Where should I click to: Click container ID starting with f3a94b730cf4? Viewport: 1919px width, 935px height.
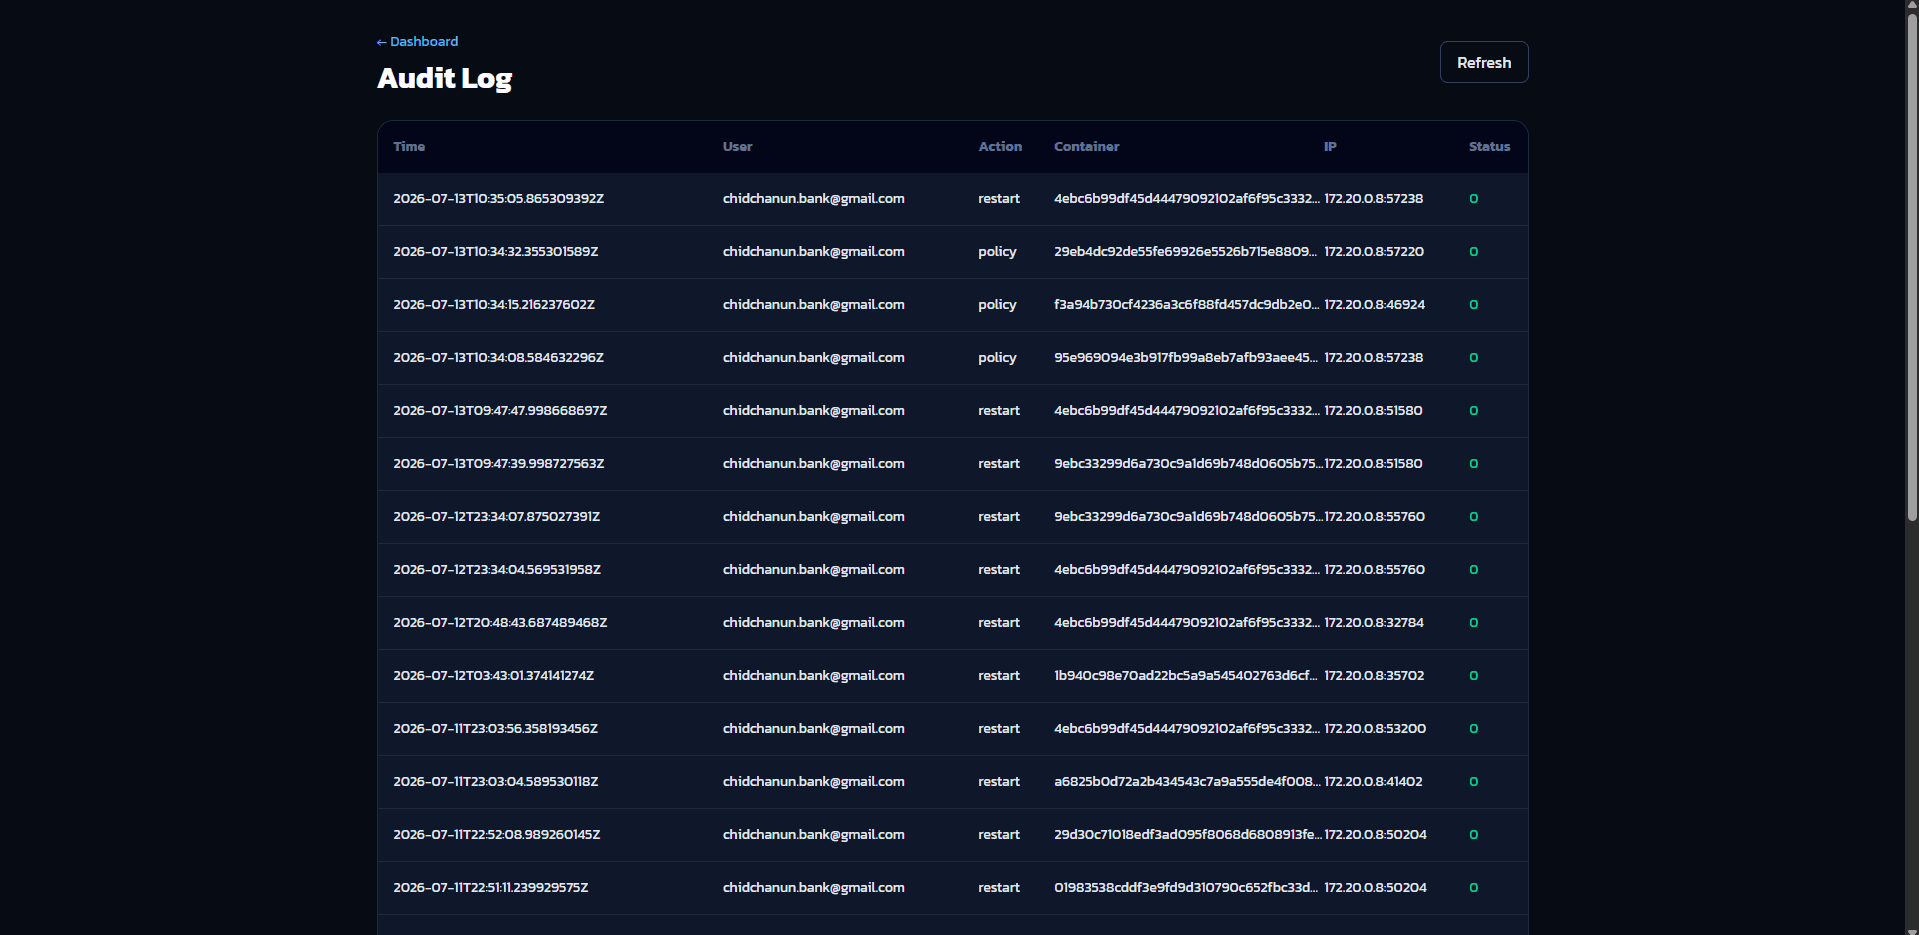[x=1186, y=305]
